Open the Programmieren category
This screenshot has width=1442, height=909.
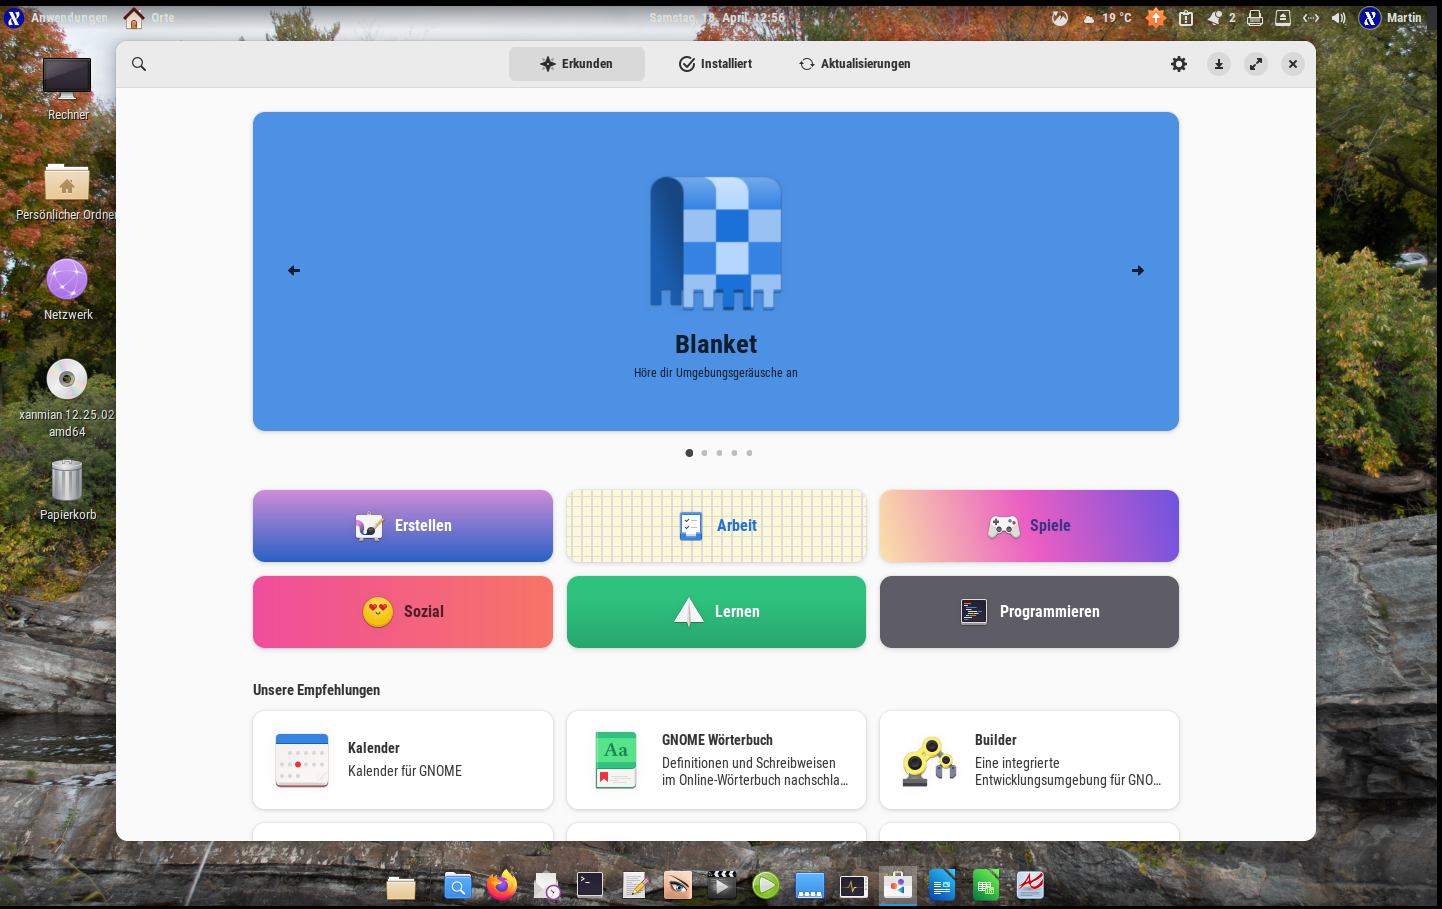pyautogui.click(x=1029, y=612)
